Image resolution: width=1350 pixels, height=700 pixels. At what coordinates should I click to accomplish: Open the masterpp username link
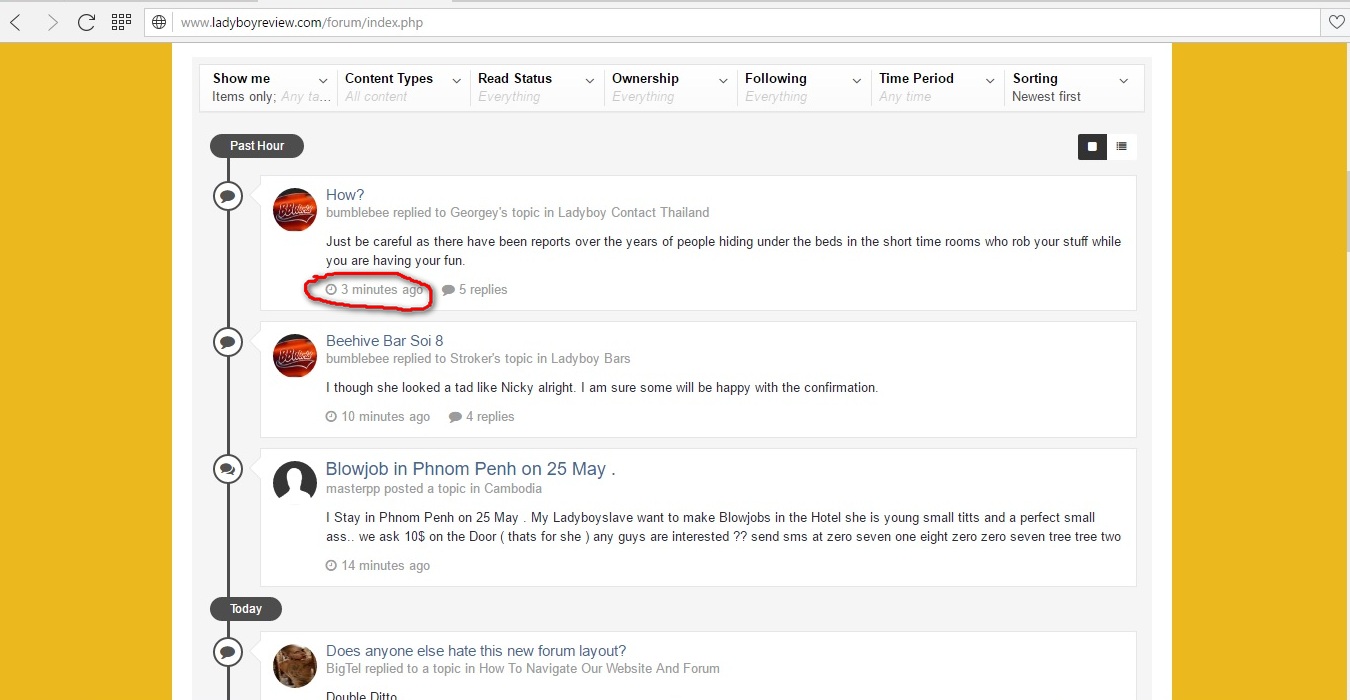[354, 489]
